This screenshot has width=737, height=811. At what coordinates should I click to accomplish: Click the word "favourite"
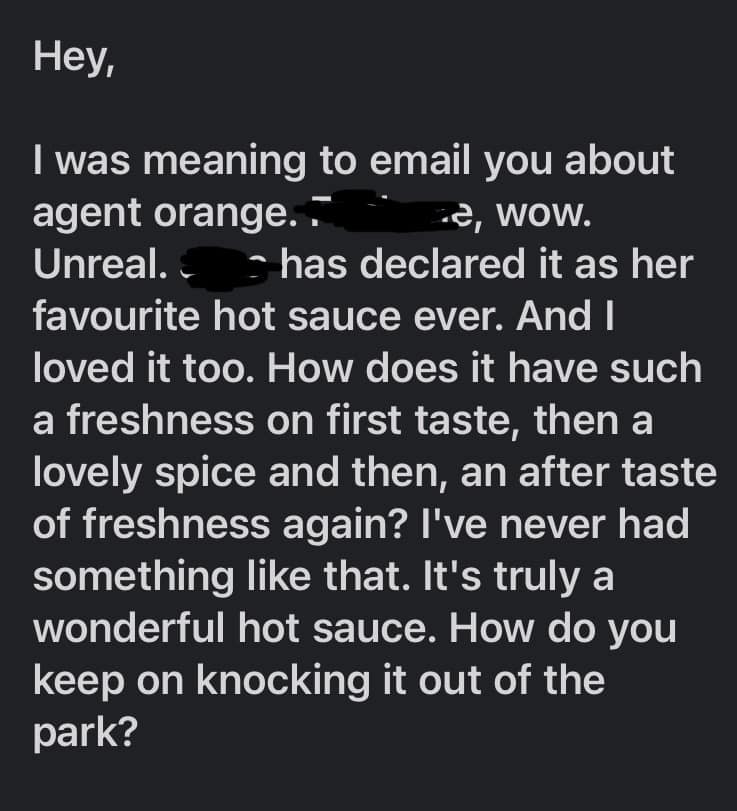tap(117, 316)
